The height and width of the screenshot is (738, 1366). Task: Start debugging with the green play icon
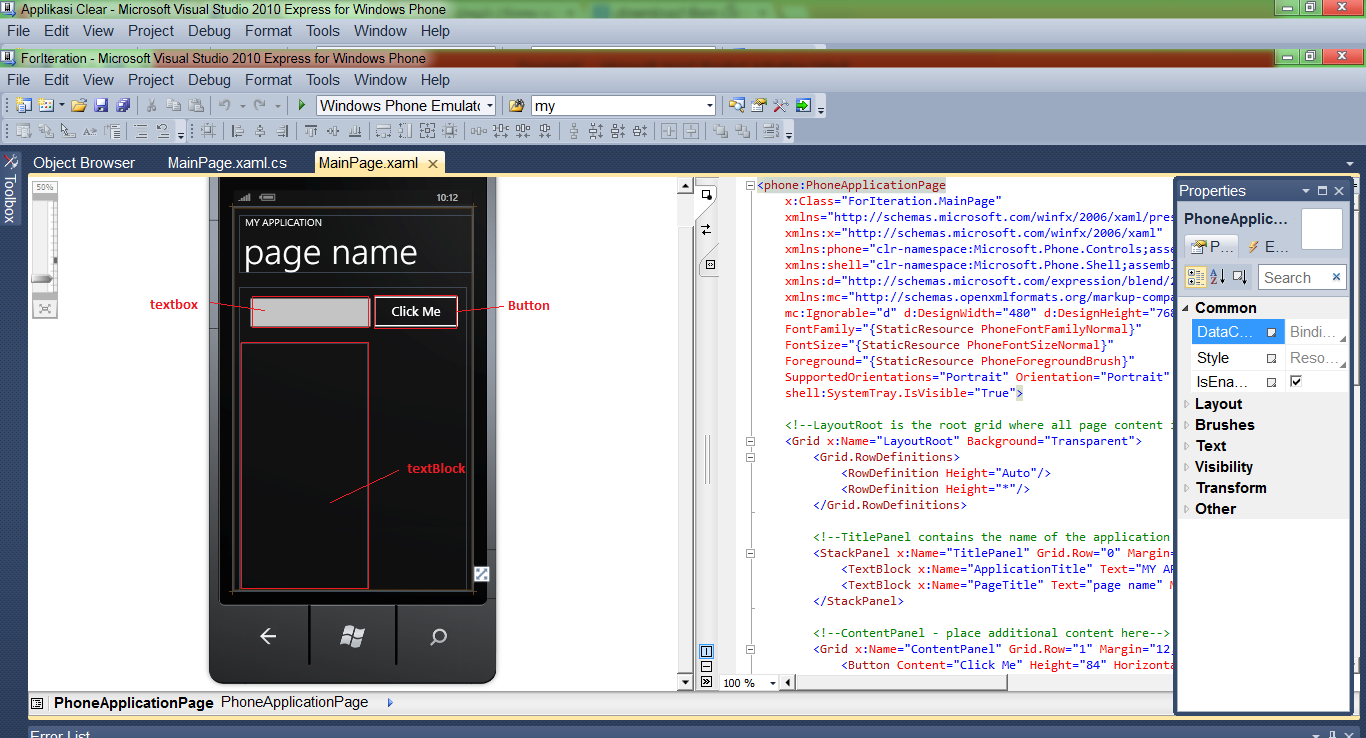point(302,105)
